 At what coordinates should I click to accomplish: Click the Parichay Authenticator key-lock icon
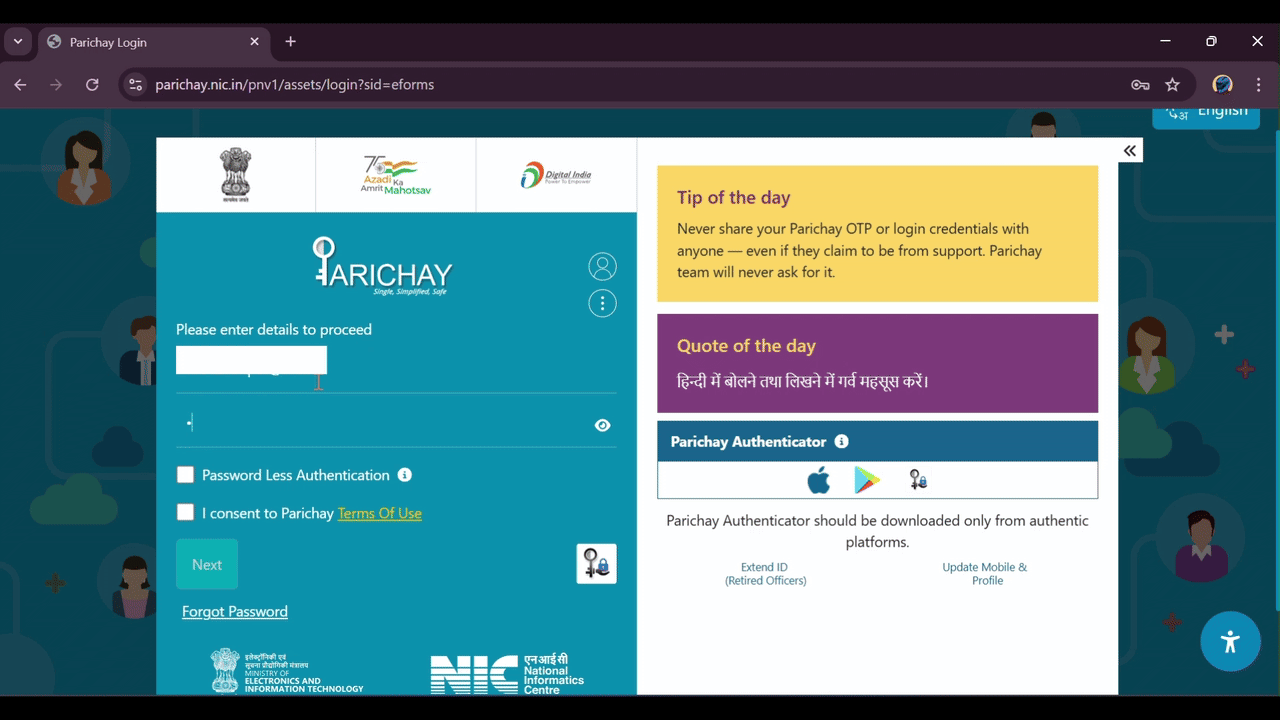[917, 479]
